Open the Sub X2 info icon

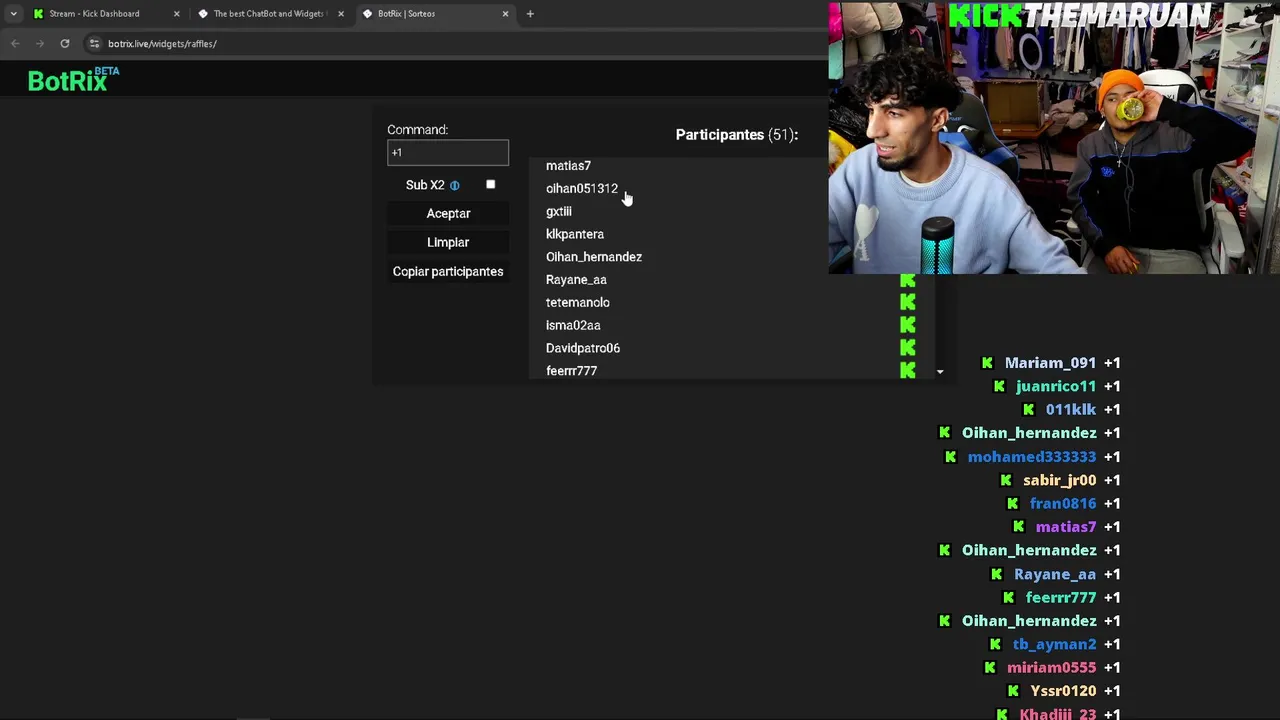[454, 185]
